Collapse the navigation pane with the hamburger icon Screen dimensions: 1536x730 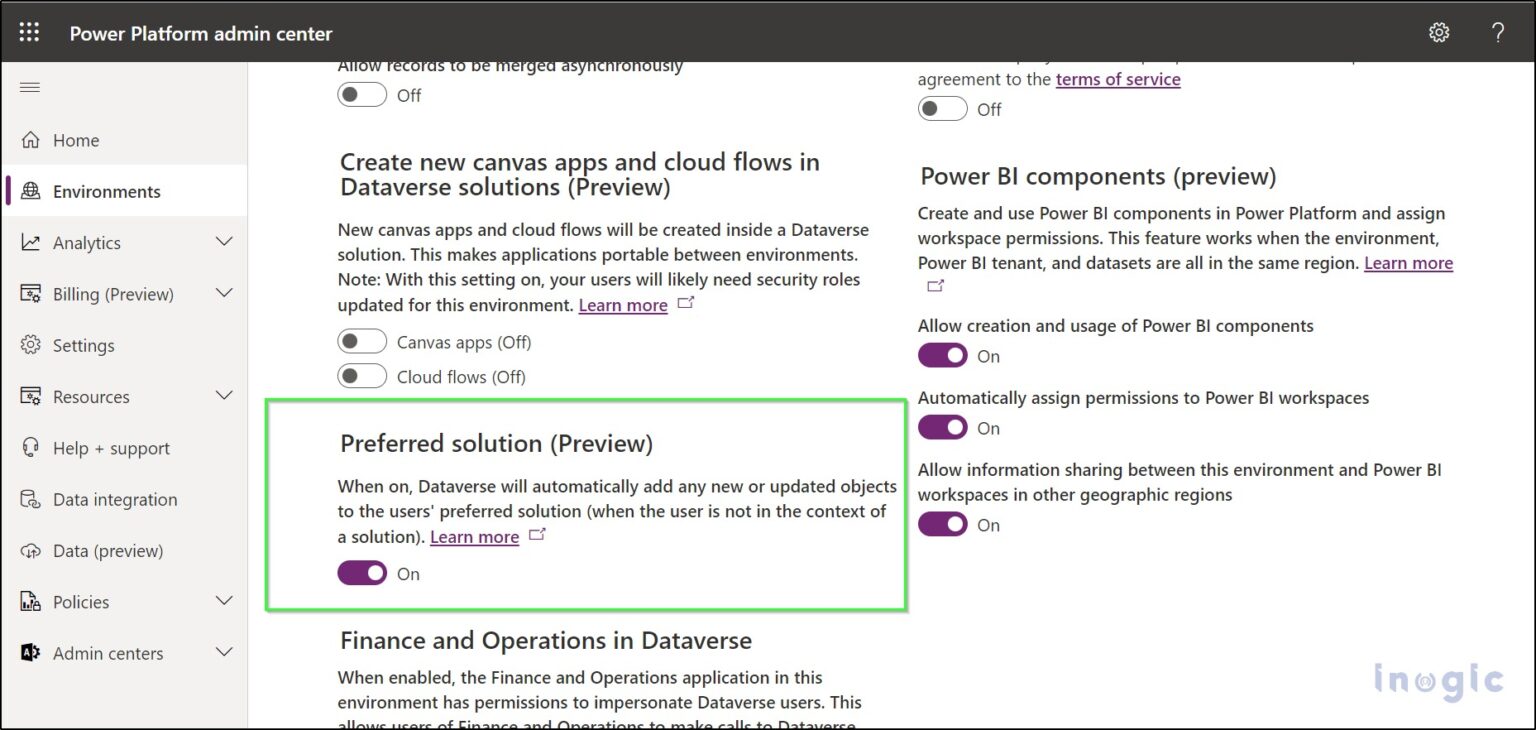click(30, 88)
